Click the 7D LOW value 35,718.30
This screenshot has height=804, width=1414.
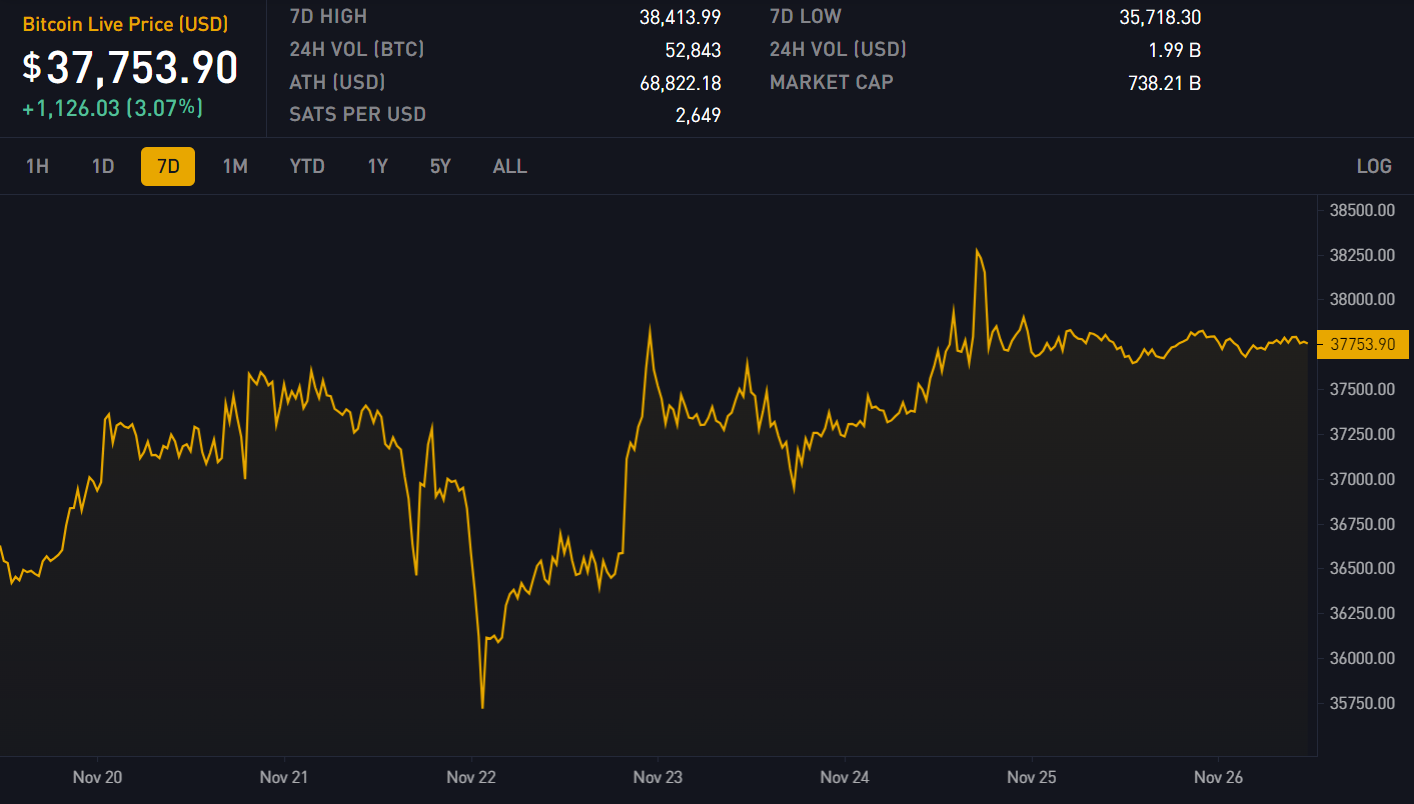coord(1160,17)
